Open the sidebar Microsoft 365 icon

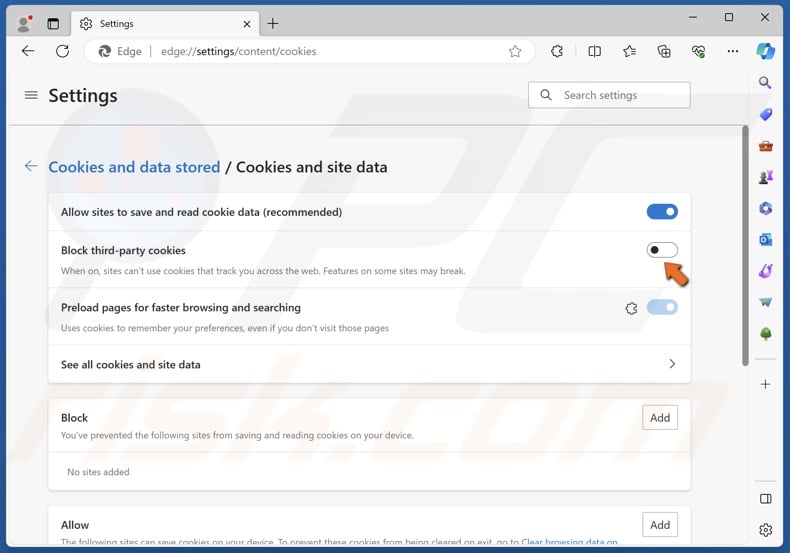pos(765,208)
